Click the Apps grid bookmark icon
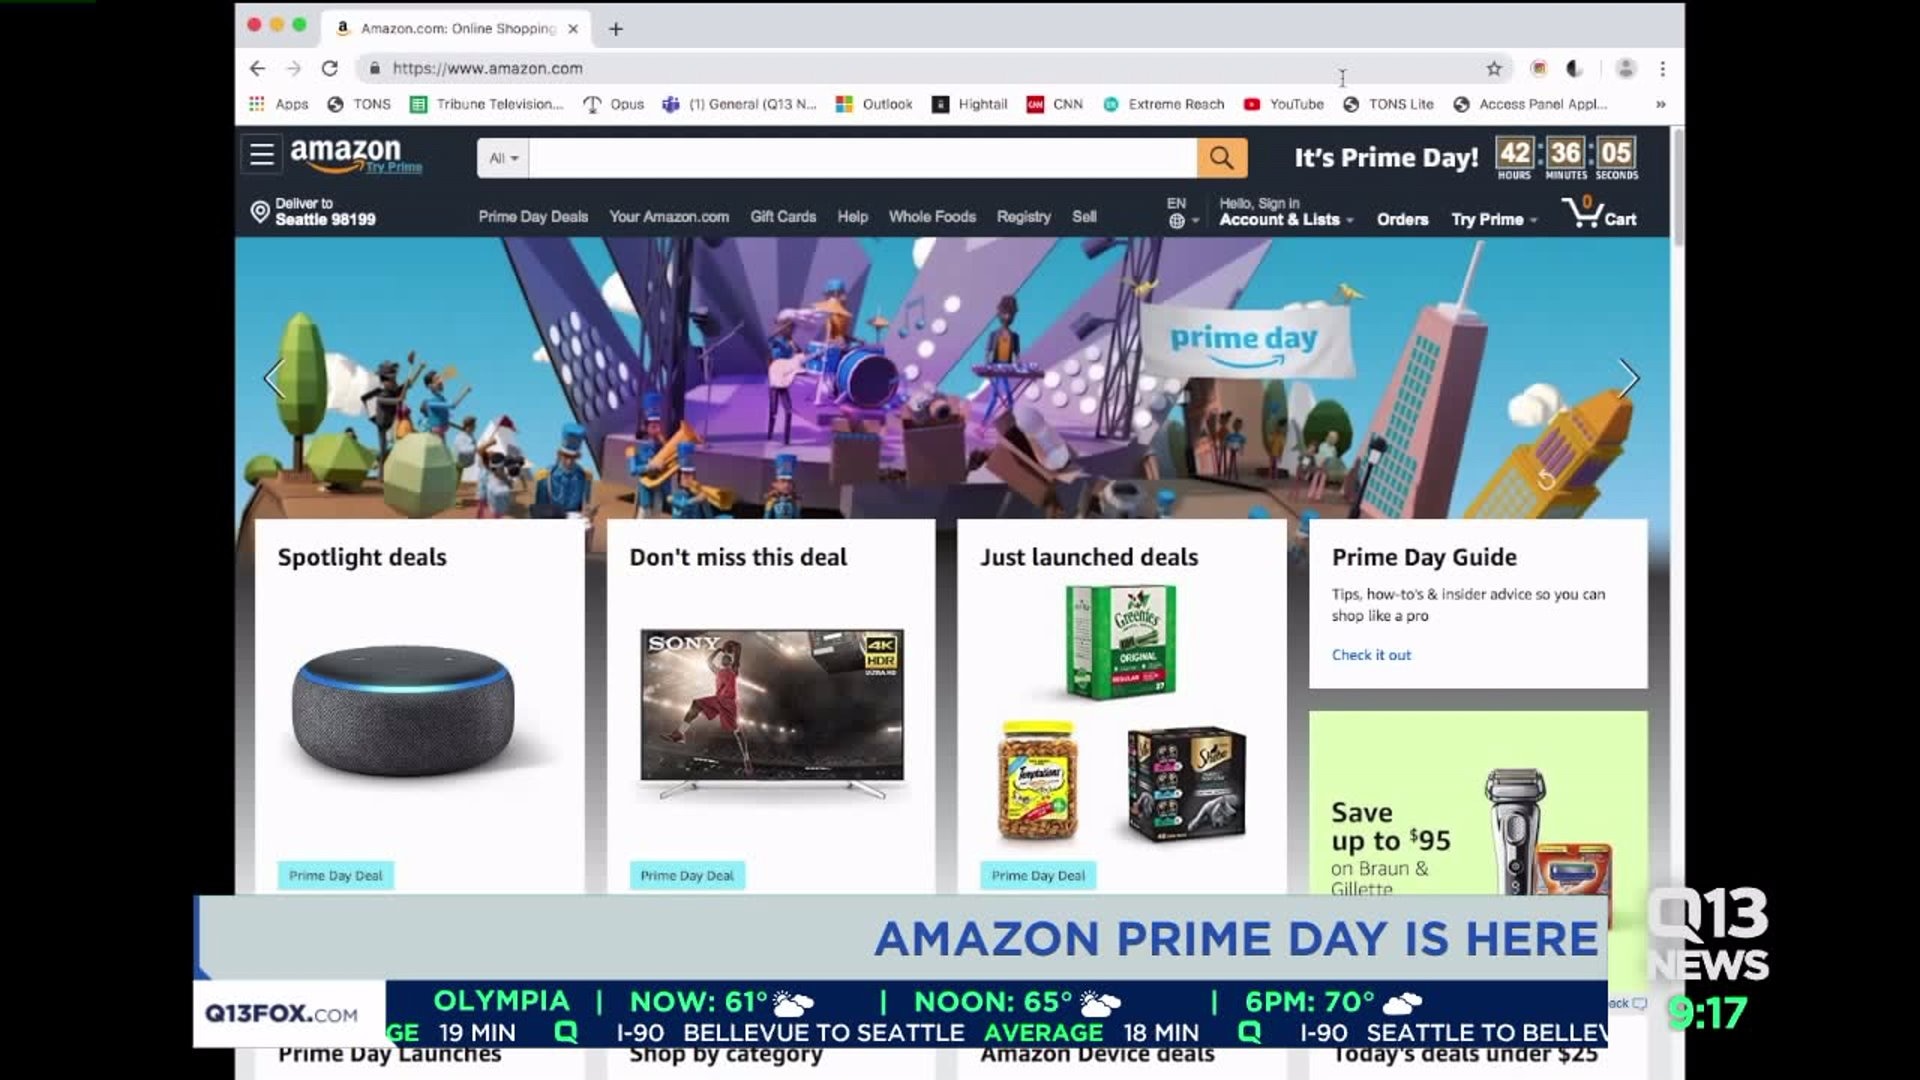The width and height of the screenshot is (1920, 1080). coord(257,104)
